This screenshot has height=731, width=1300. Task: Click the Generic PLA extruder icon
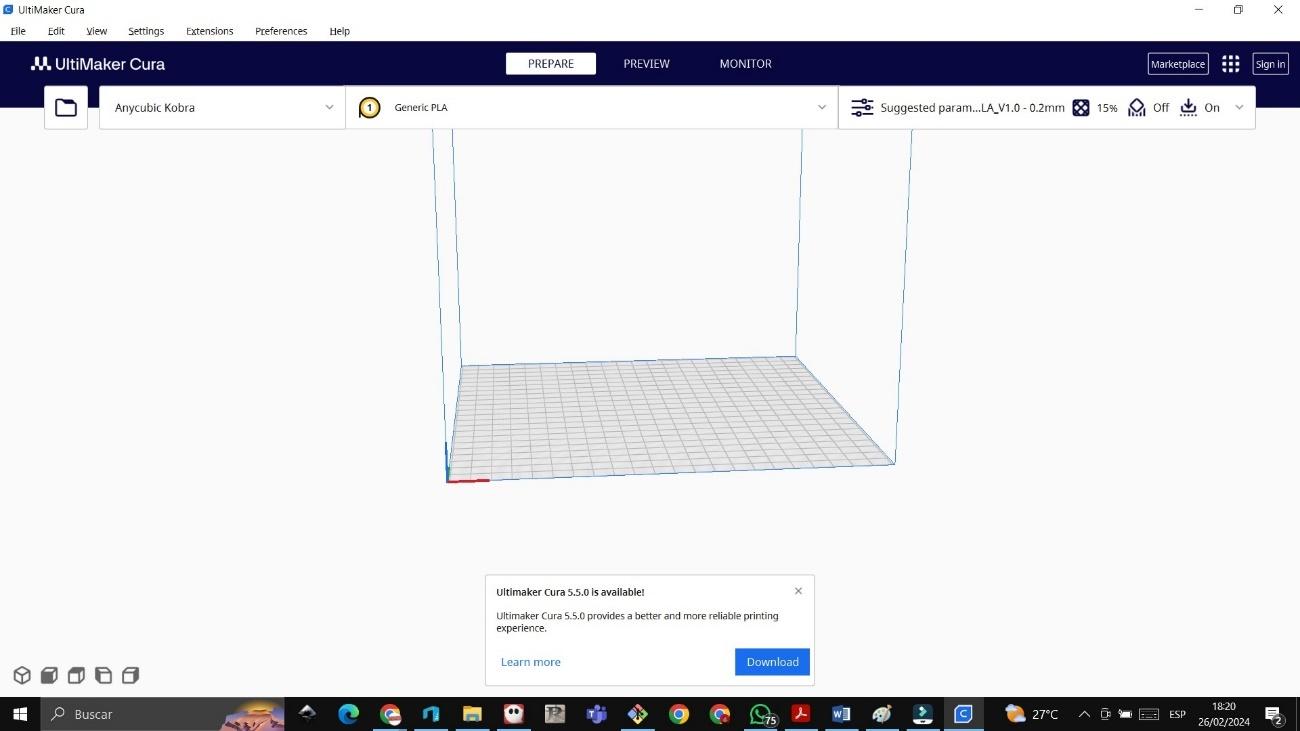pos(370,108)
